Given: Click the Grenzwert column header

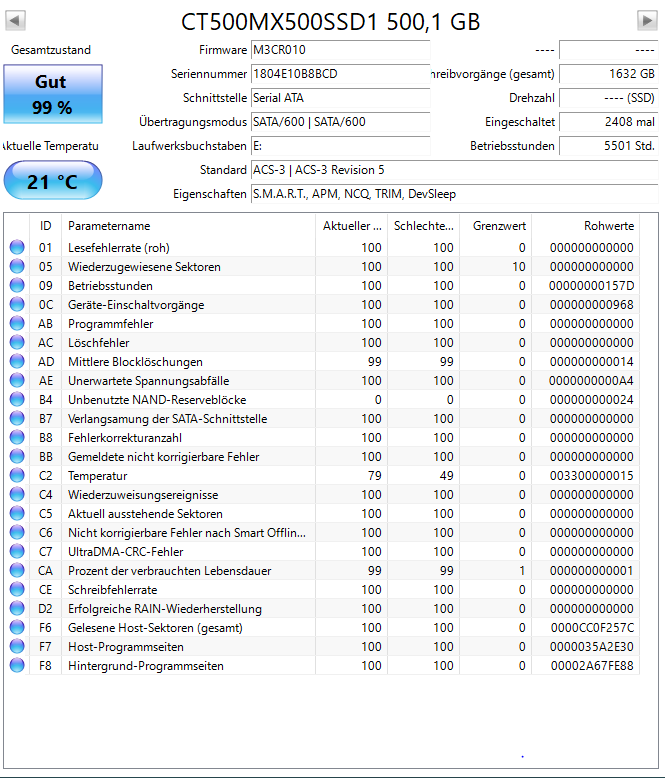Looking at the screenshot, I should pyautogui.click(x=496, y=226).
